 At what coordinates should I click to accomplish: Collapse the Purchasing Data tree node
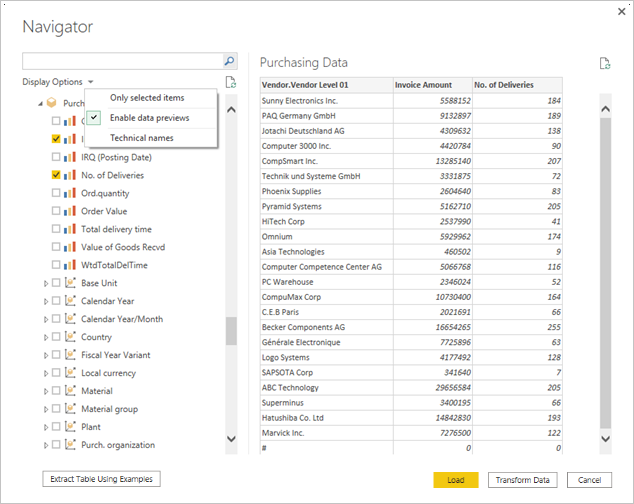coord(40,104)
